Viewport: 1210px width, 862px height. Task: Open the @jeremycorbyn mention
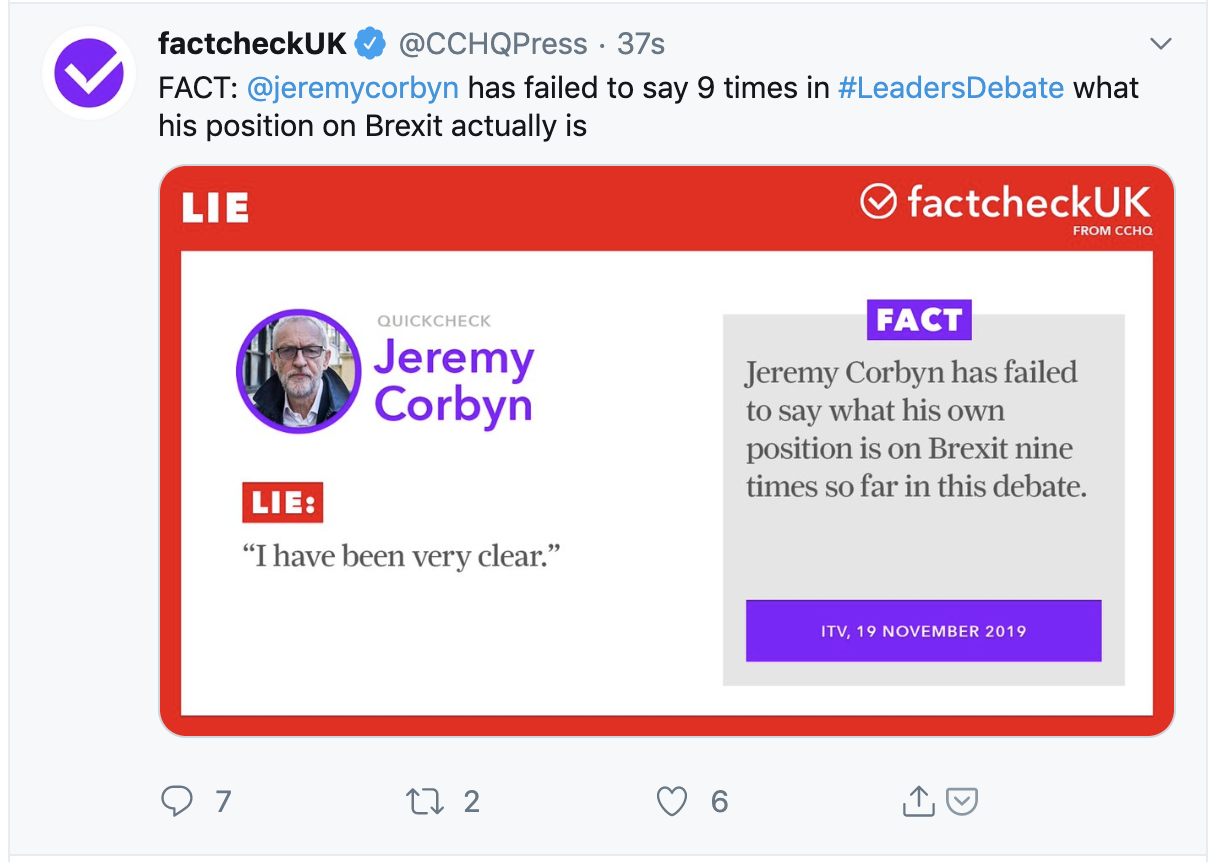[352, 88]
